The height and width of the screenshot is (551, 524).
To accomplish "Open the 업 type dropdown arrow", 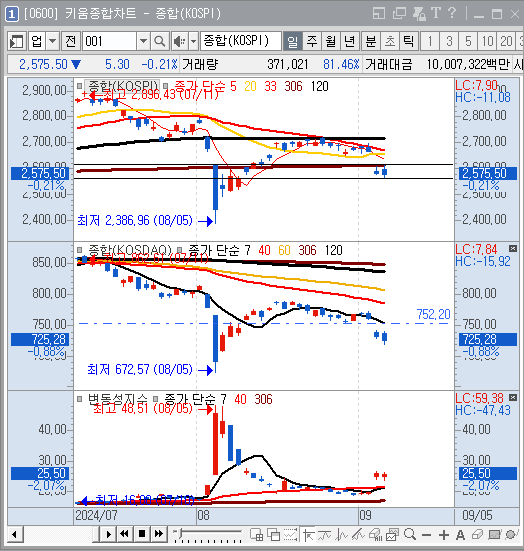I will coord(52,41).
